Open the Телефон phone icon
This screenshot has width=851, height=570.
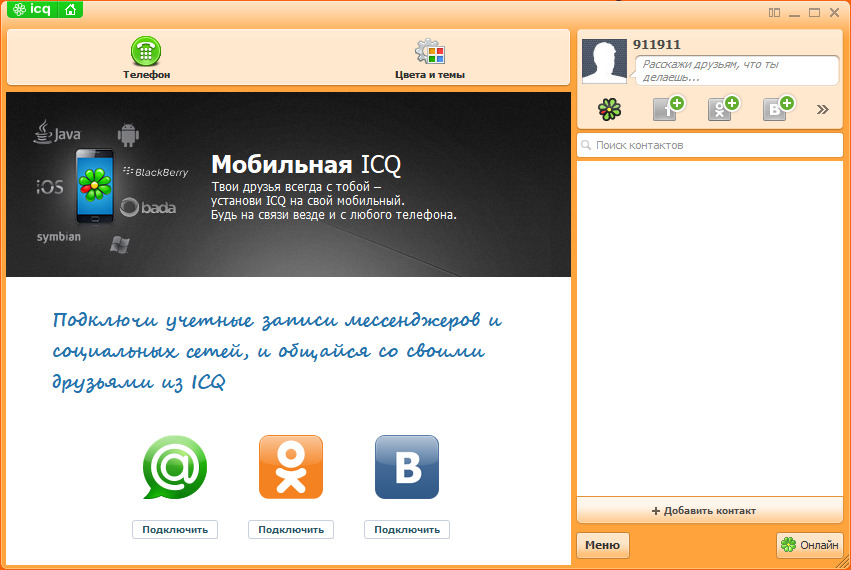click(x=146, y=51)
